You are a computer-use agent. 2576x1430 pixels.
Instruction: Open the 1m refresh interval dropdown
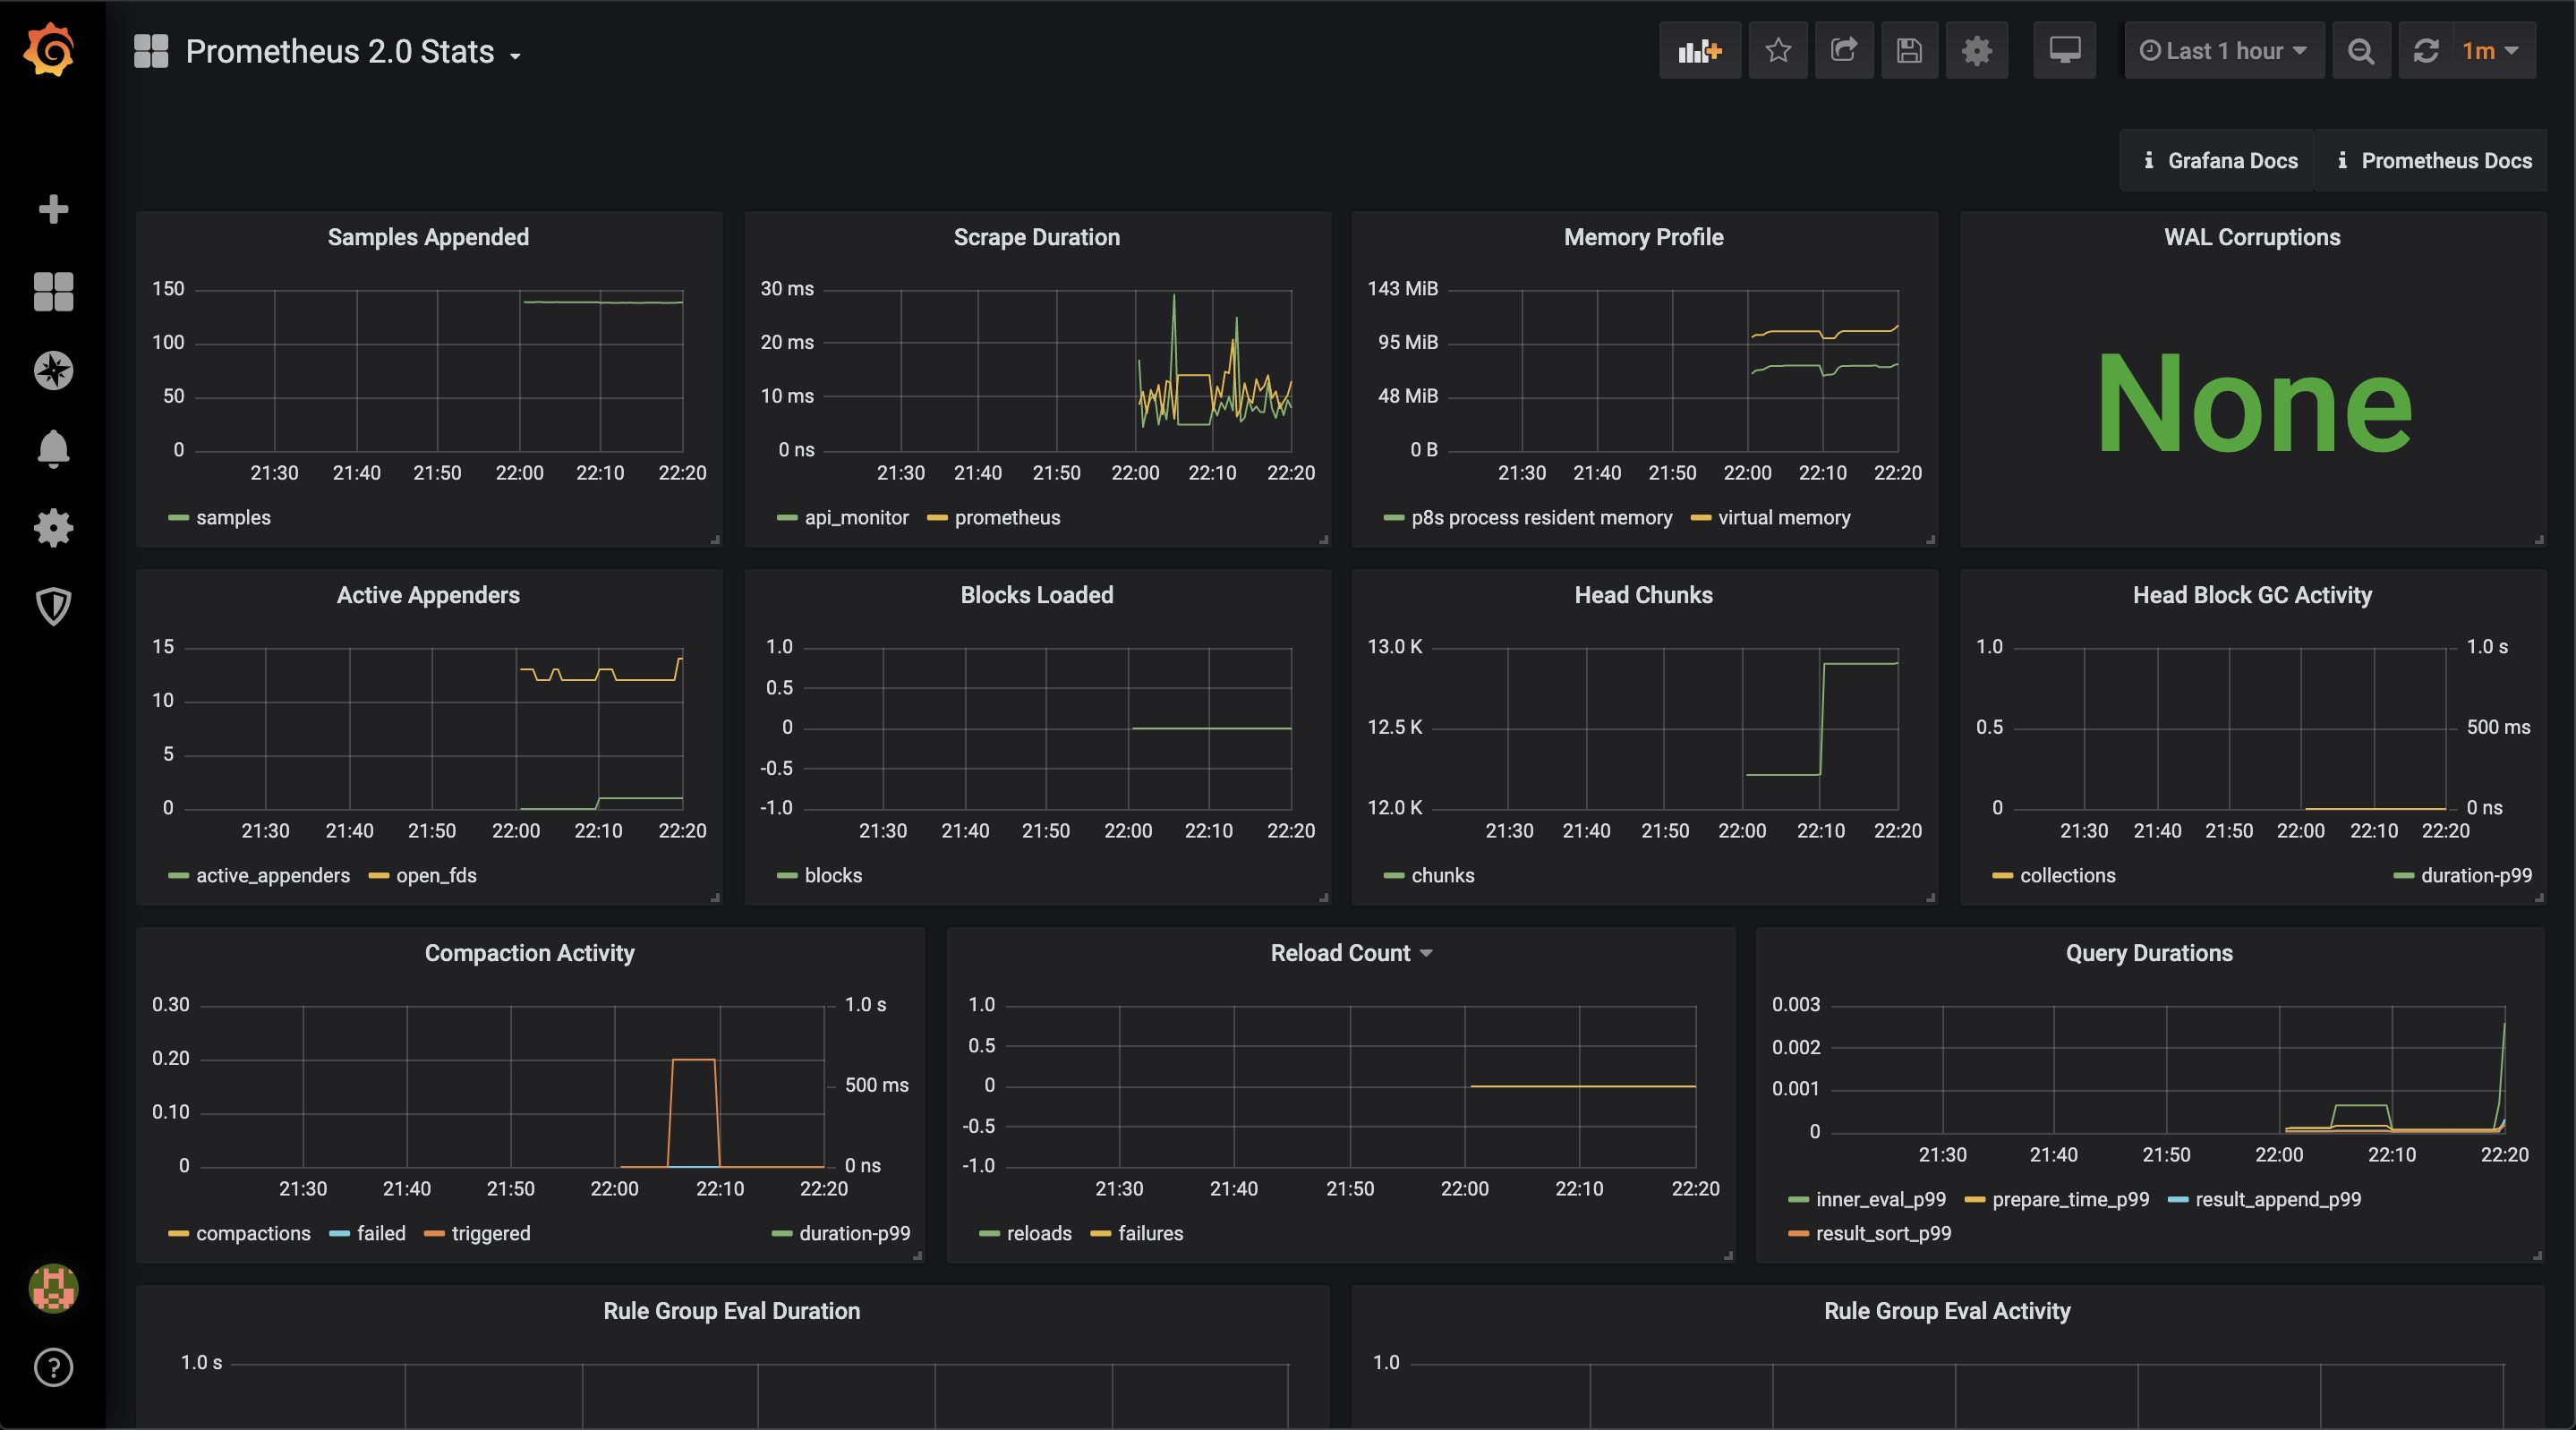(2491, 50)
